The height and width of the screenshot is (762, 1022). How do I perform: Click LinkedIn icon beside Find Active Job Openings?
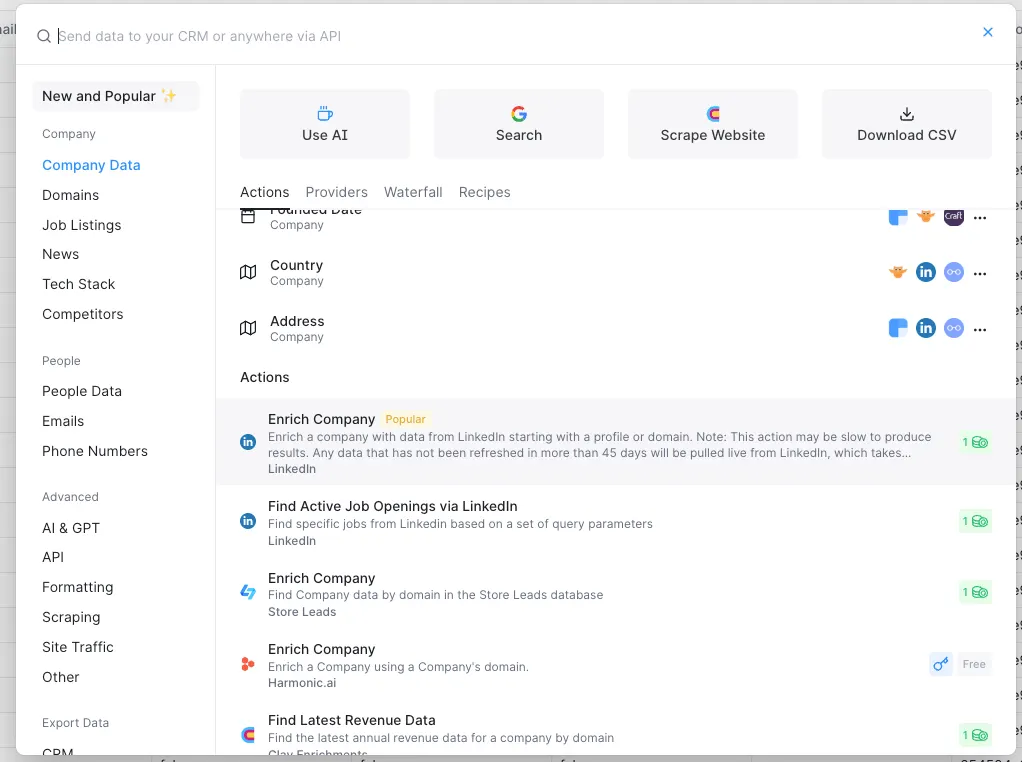[248, 521]
